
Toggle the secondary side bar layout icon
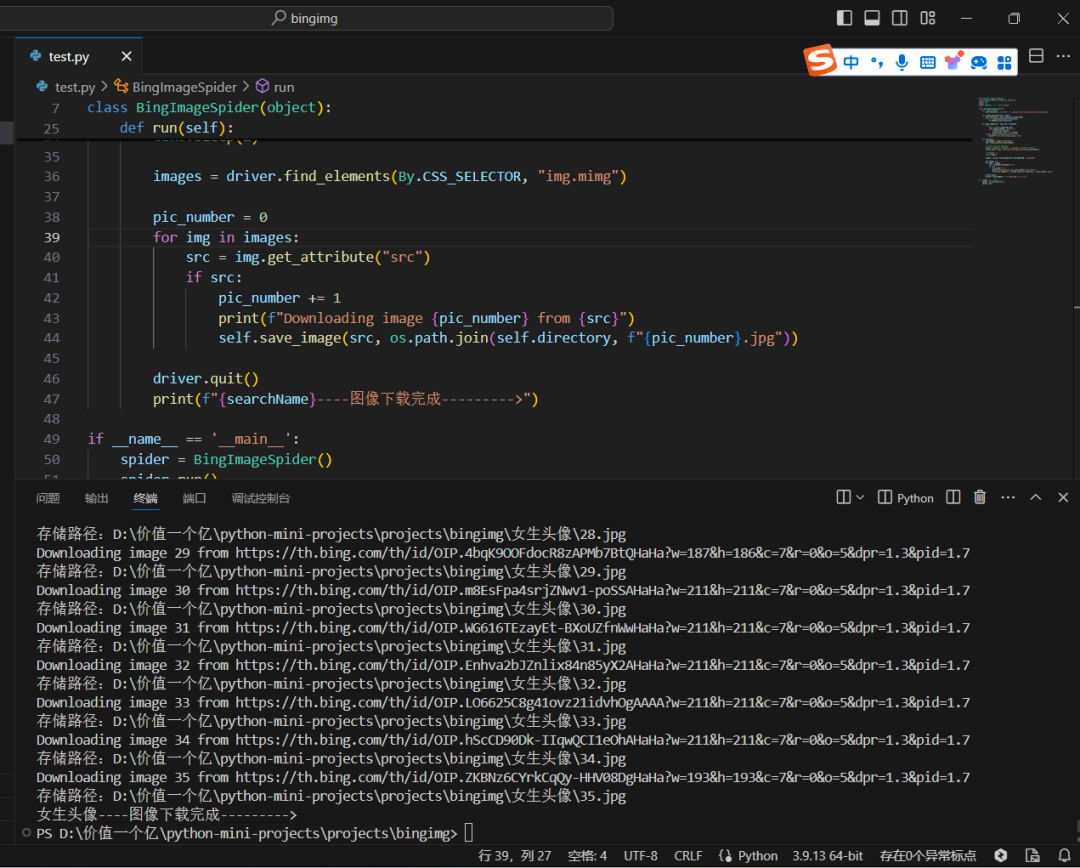(900, 18)
